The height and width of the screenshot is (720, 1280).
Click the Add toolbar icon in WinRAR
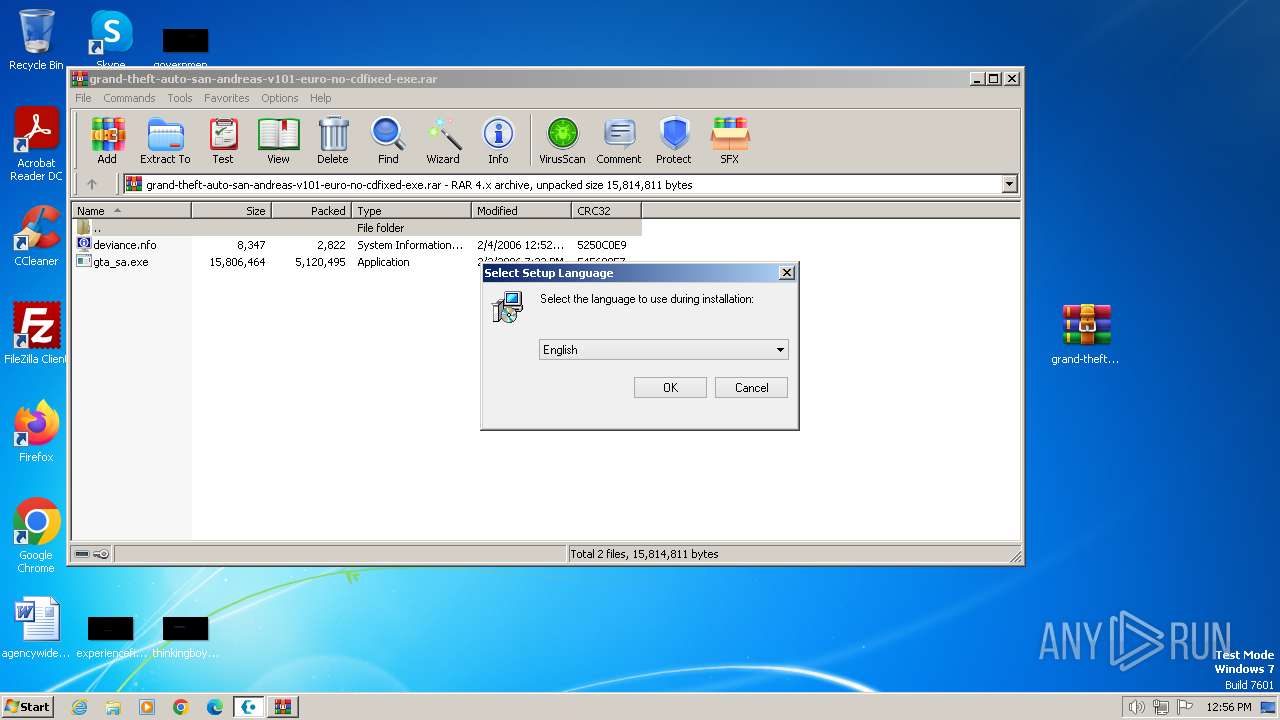pyautogui.click(x=107, y=140)
